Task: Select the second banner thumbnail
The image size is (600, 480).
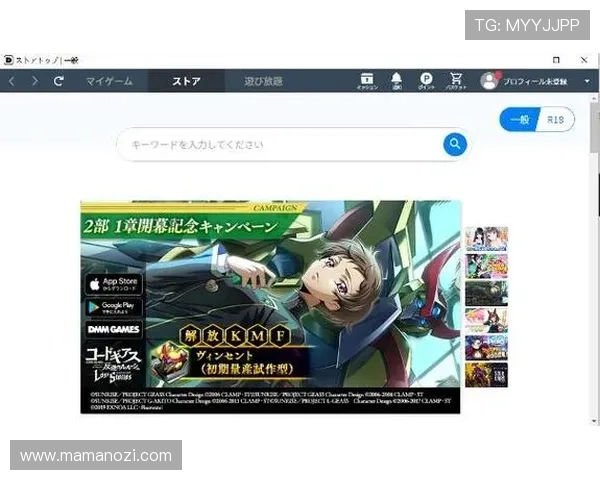Action: click(x=486, y=266)
